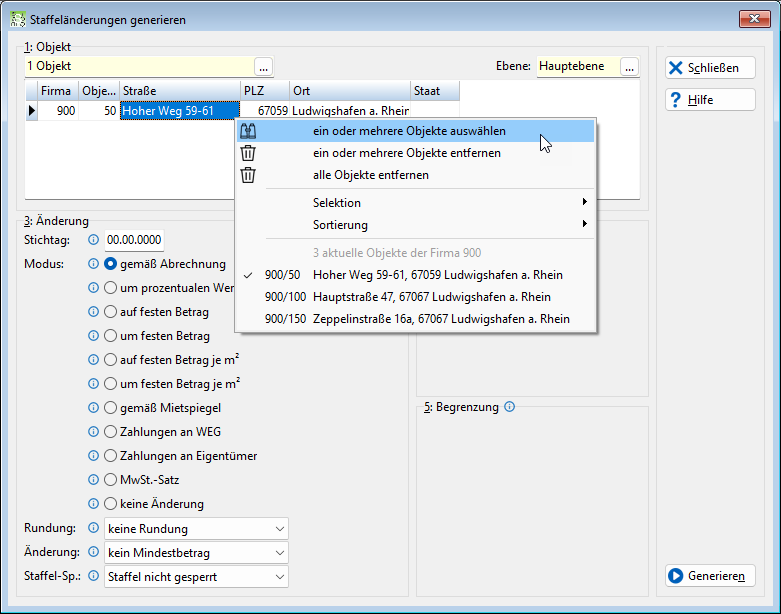
Task: Click binoculars icon for selecting objects
Action: (x=248, y=131)
